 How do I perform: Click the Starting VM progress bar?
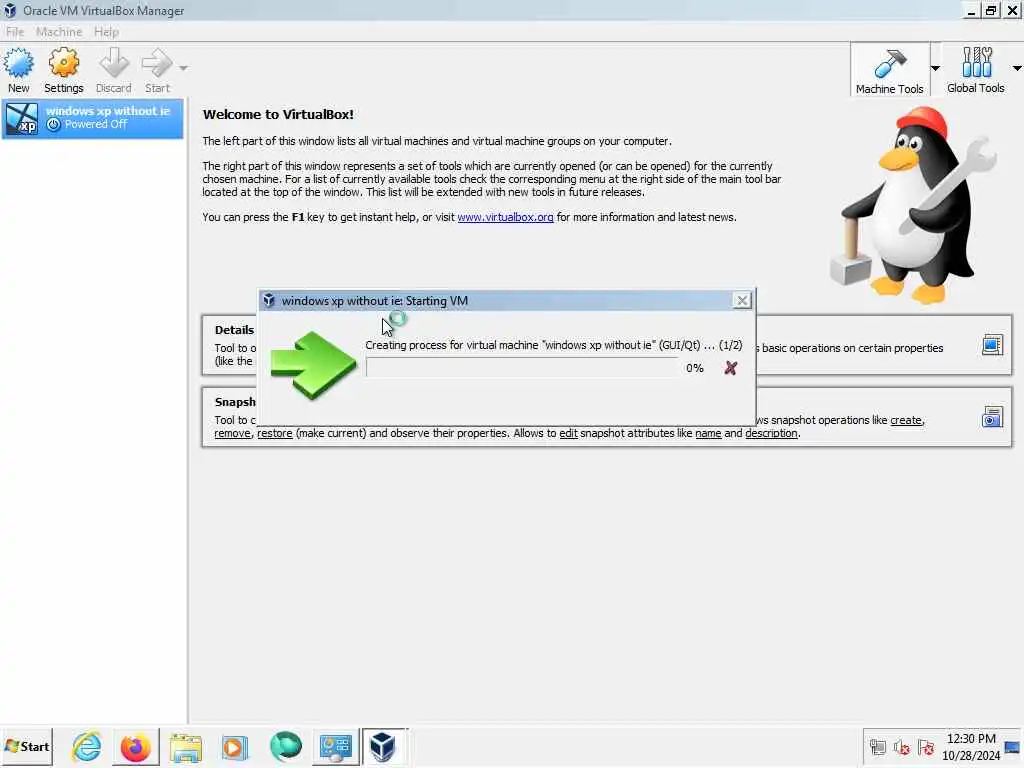point(522,368)
